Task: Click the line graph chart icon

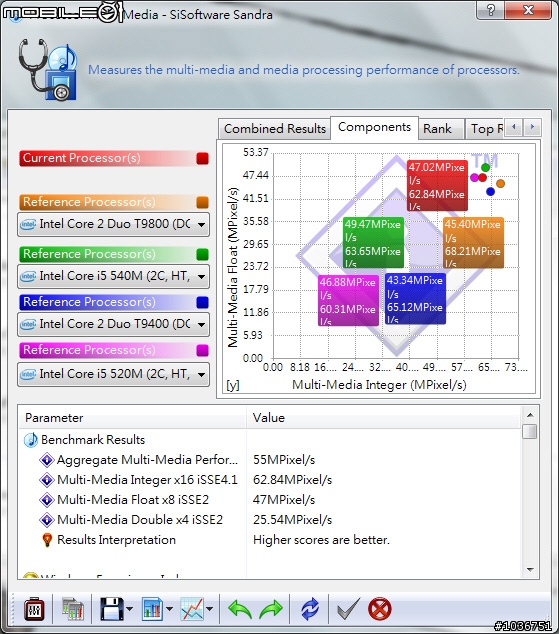Action: (192, 609)
